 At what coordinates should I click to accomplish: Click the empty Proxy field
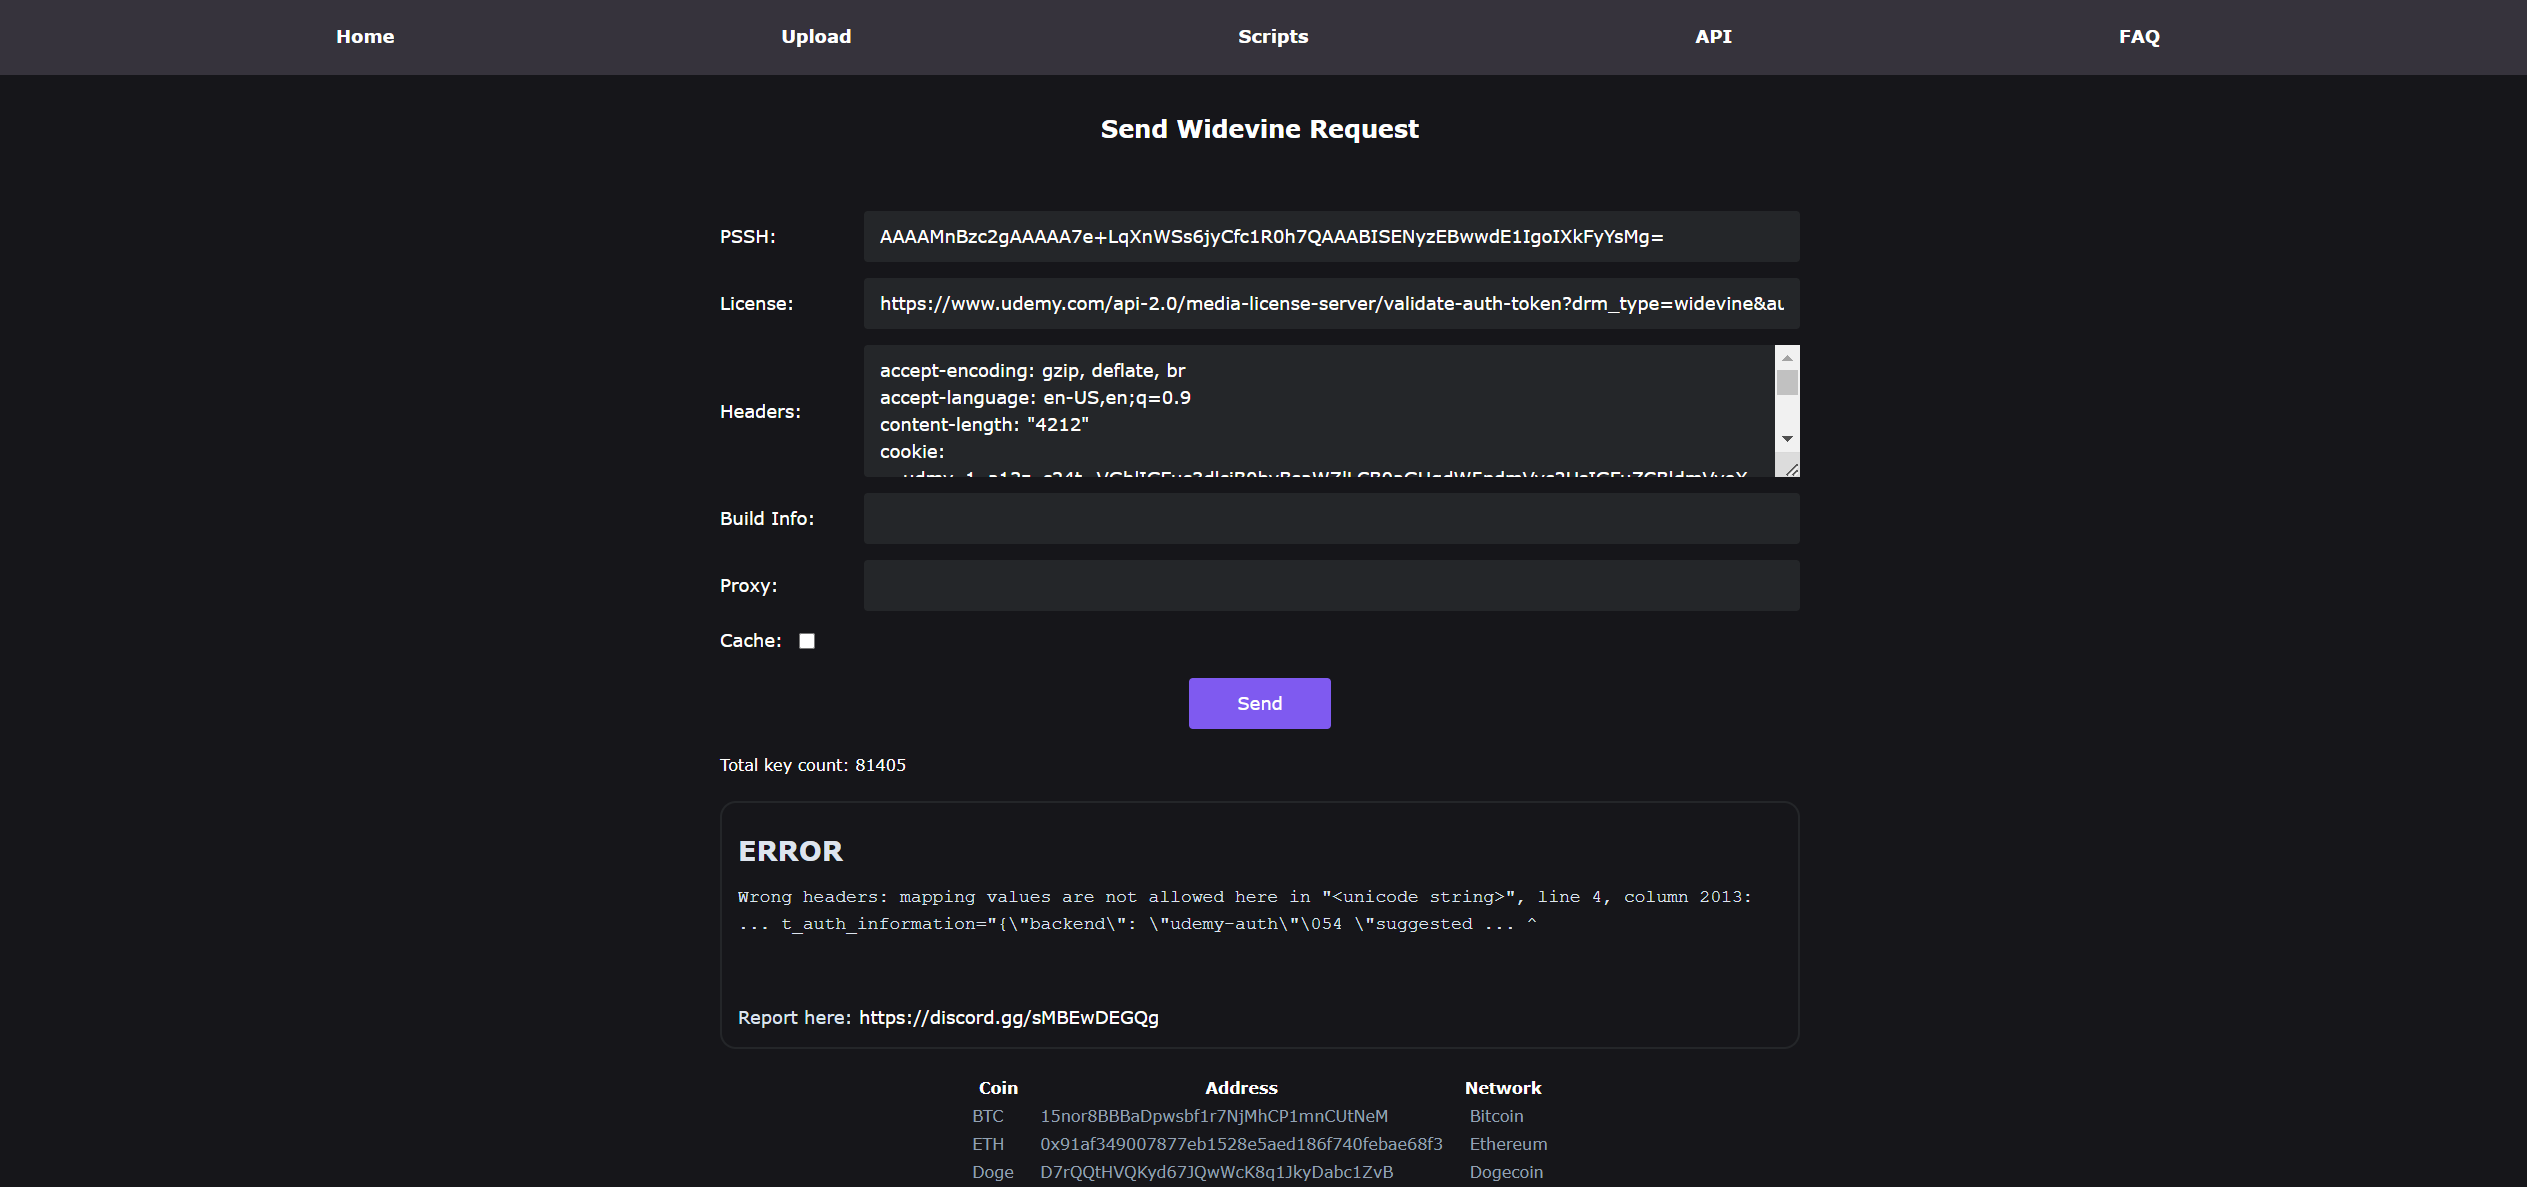(1330, 586)
